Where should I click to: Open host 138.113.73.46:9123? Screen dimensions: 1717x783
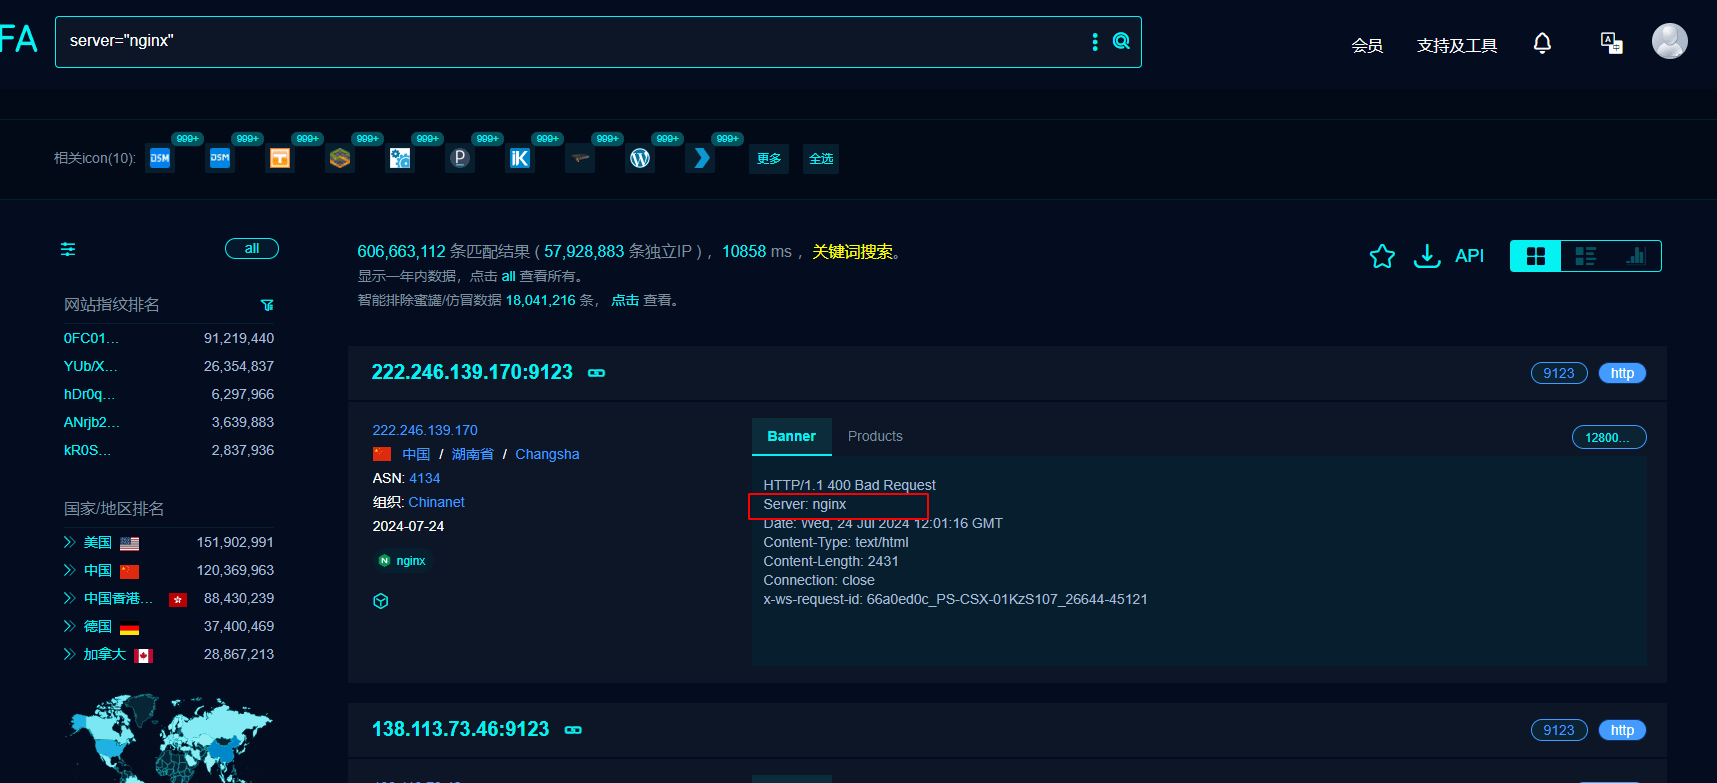tap(460, 729)
